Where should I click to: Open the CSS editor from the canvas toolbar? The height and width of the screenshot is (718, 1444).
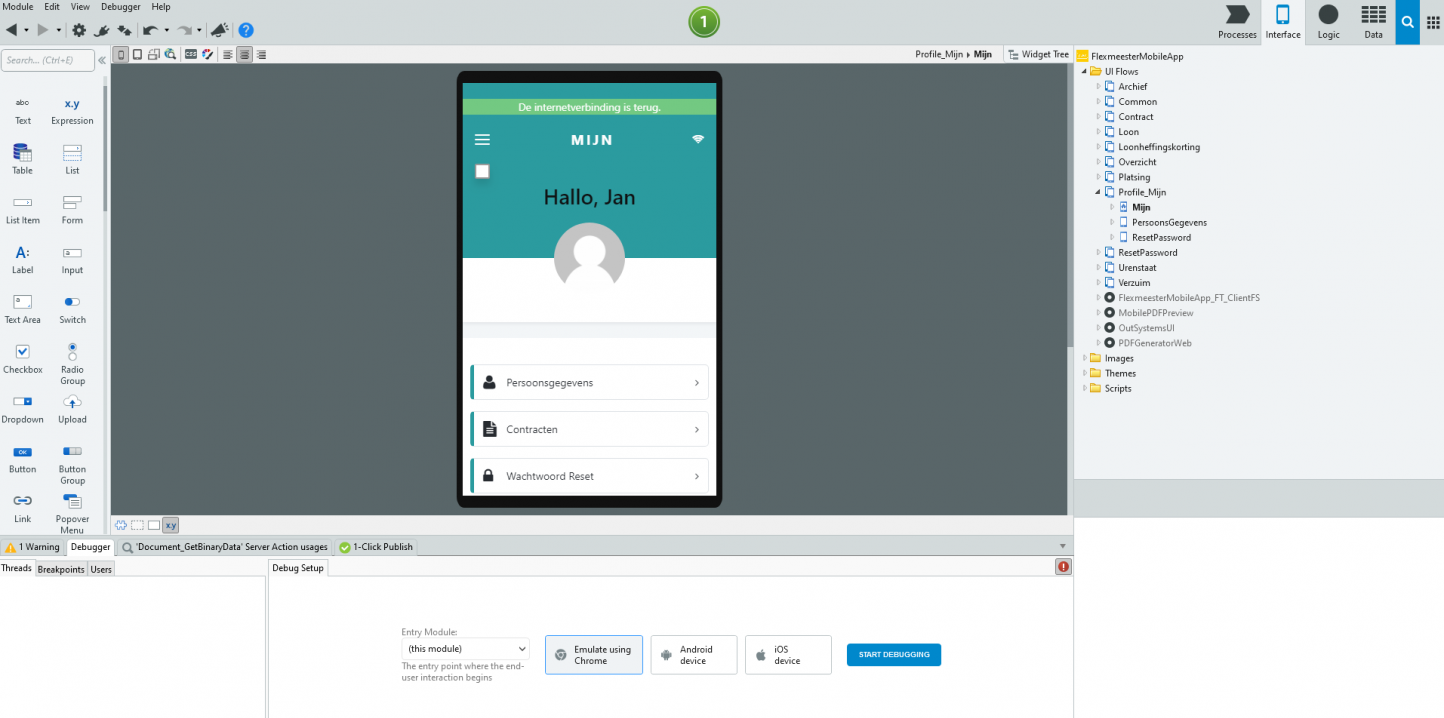(x=190, y=54)
